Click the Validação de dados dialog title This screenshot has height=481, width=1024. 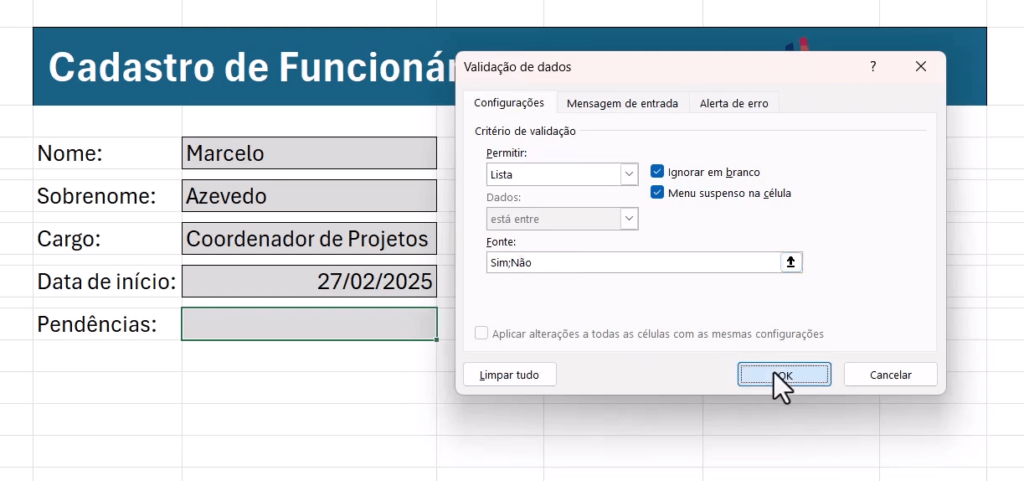pyautogui.click(x=517, y=67)
